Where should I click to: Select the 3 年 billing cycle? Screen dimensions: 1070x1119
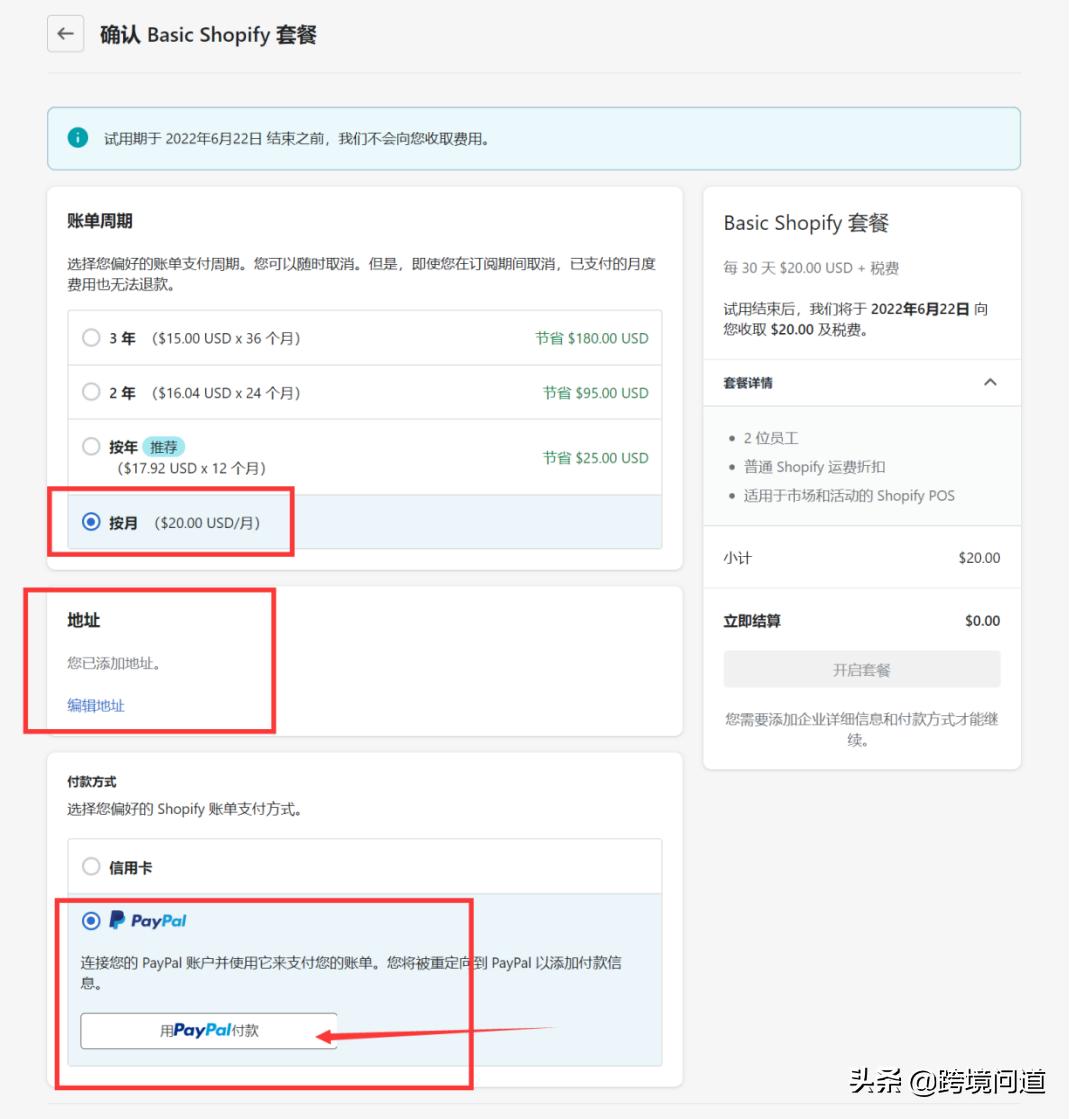(91, 338)
